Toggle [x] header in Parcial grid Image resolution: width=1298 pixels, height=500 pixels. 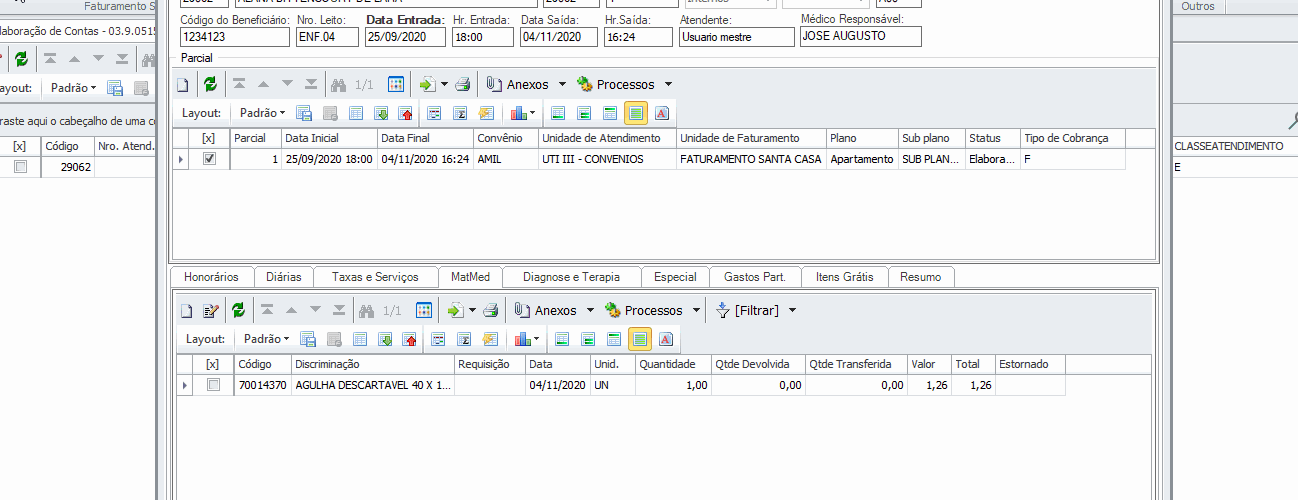coord(209,138)
